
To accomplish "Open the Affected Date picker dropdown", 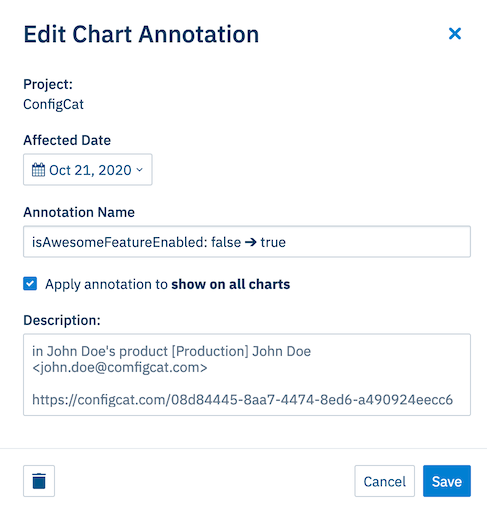I will point(88,169).
